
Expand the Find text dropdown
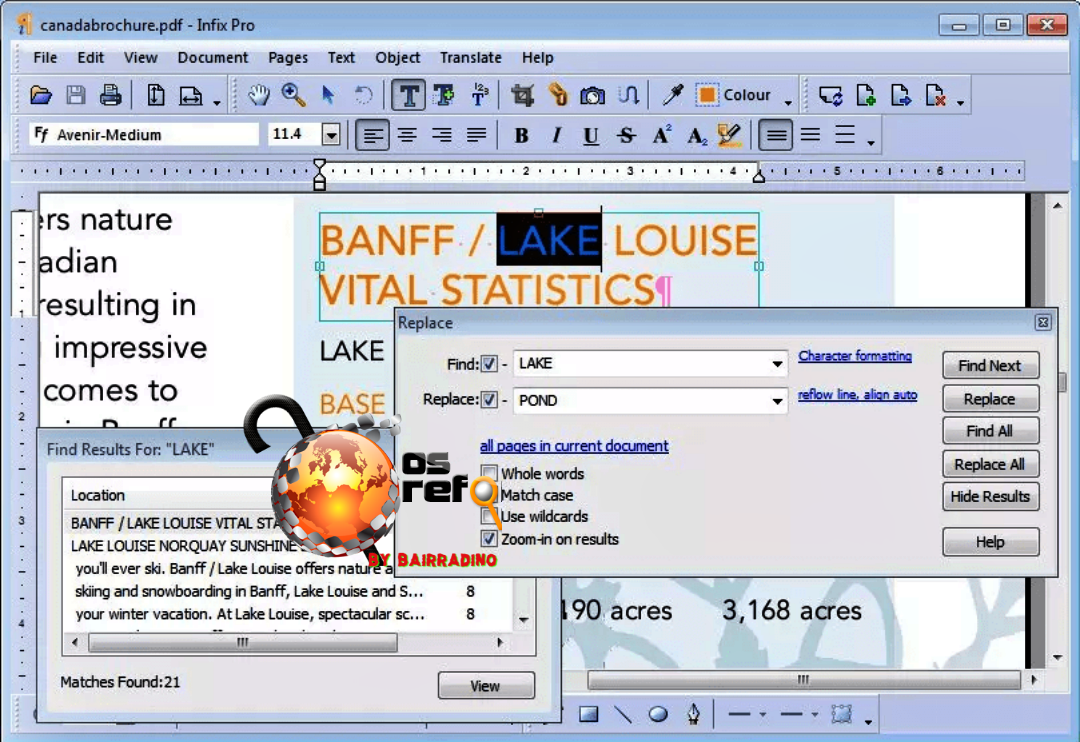pos(777,364)
